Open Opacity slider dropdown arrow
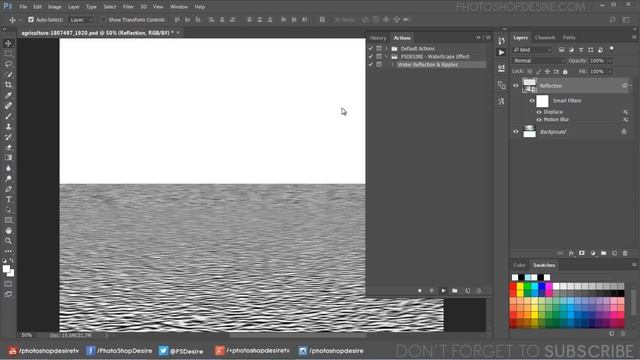The height and width of the screenshot is (360, 640). click(610, 61)
